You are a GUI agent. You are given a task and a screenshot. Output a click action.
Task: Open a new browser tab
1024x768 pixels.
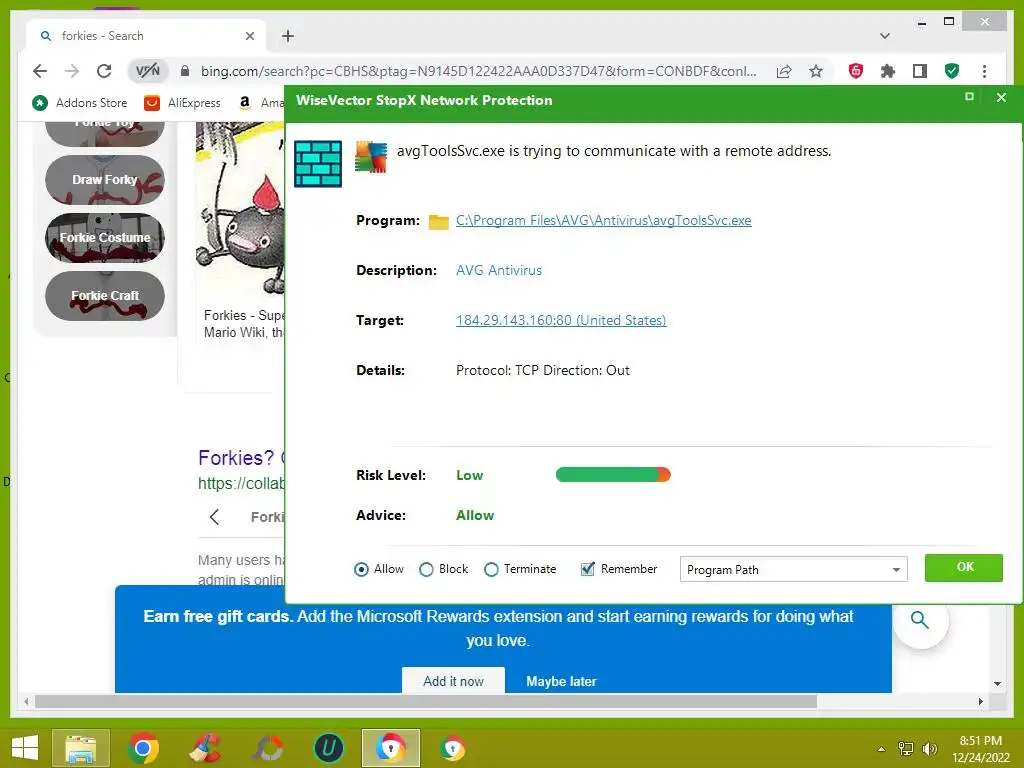tap(288, 36)
